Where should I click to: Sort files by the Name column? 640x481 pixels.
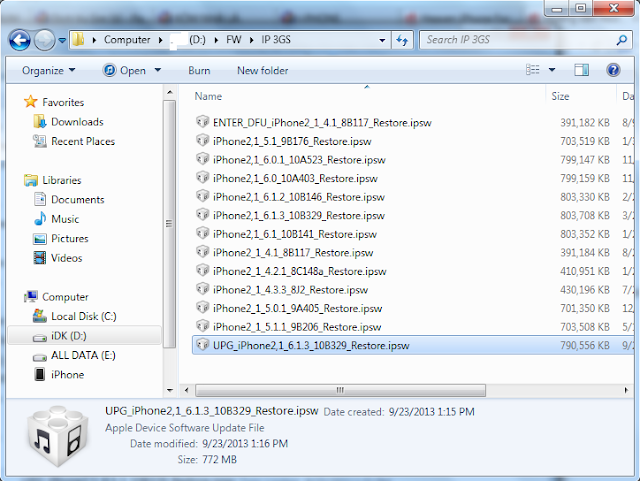click(208, 96)
